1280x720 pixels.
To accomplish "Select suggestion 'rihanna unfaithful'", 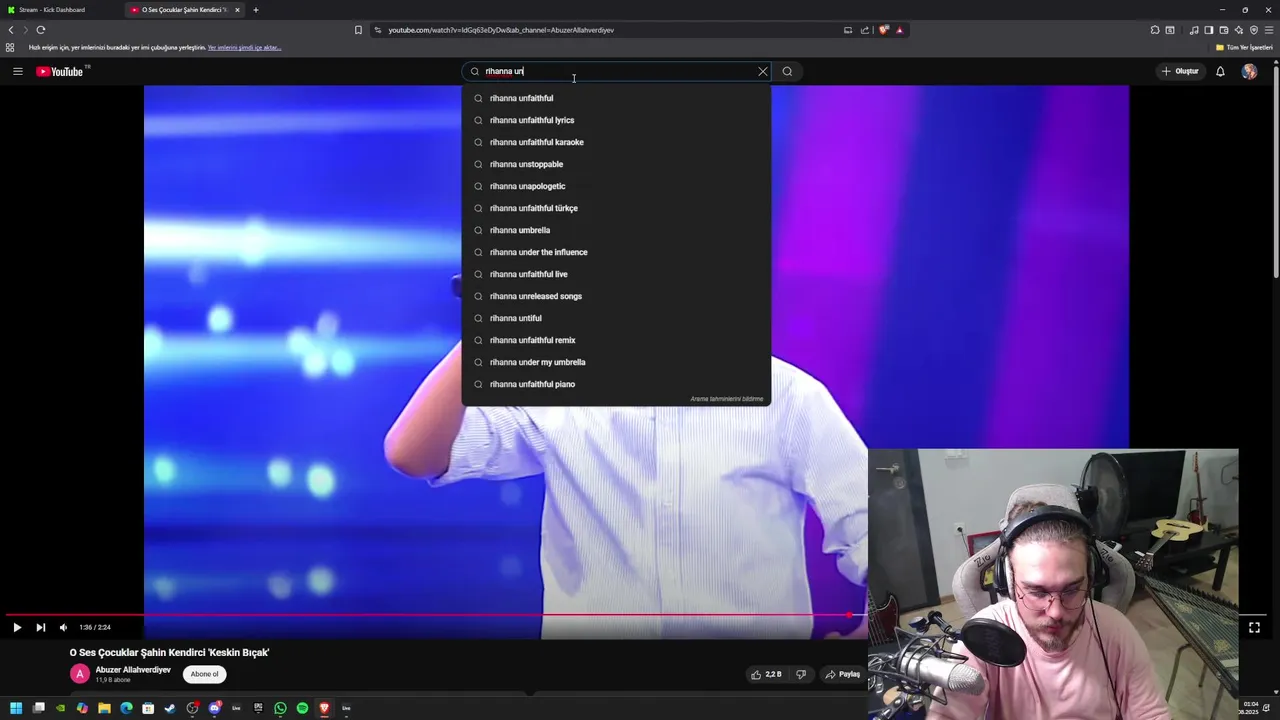I will click(616, 98).
